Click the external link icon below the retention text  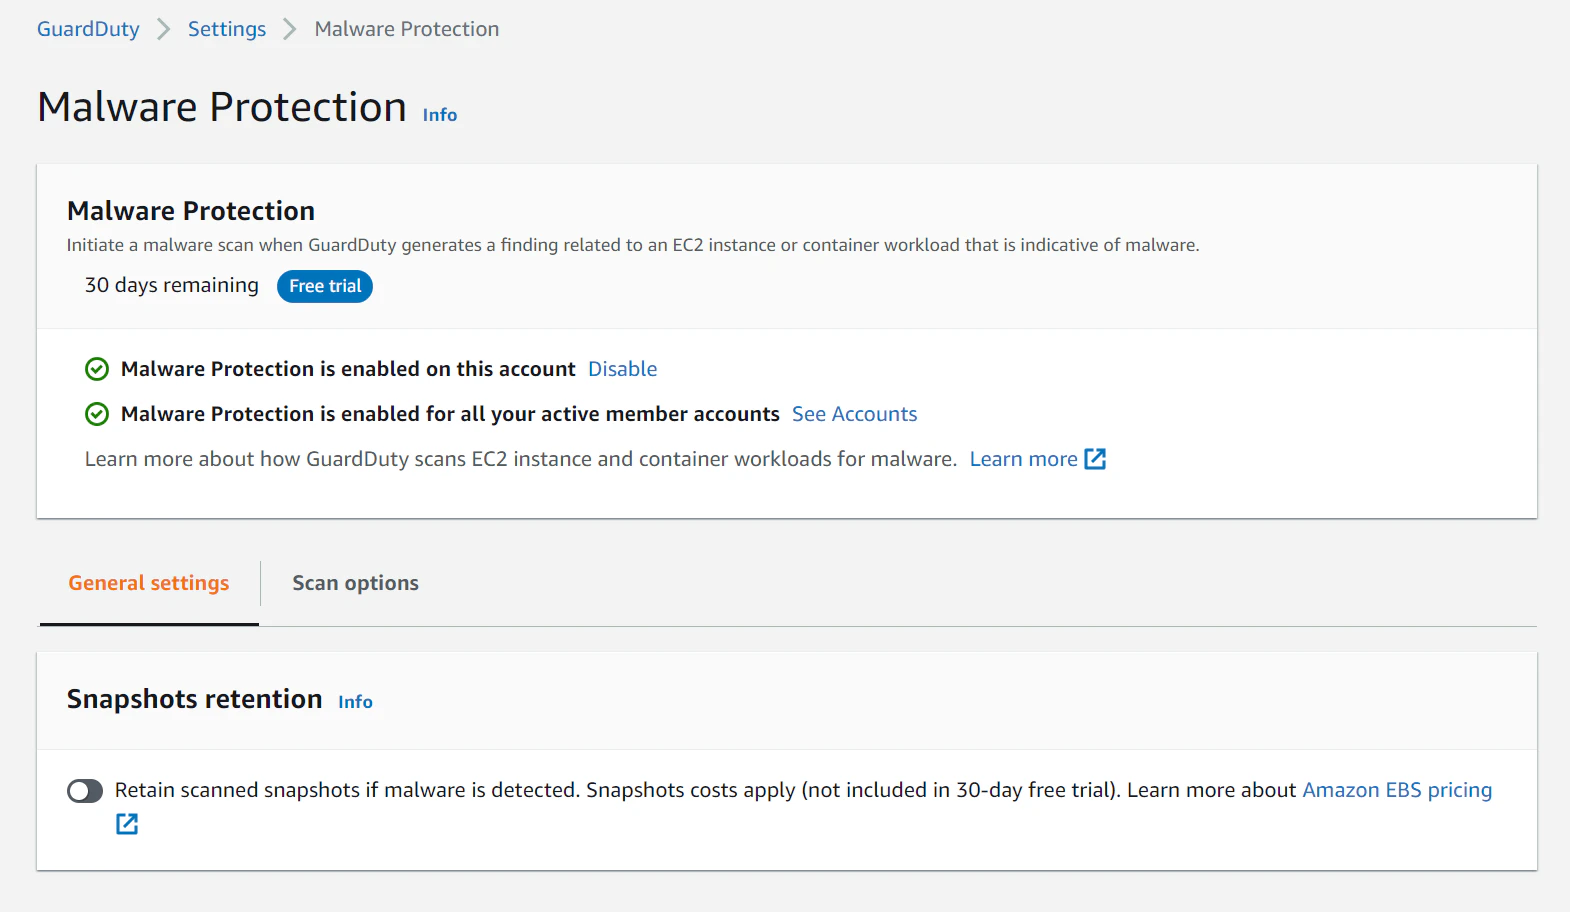[127, 824]
